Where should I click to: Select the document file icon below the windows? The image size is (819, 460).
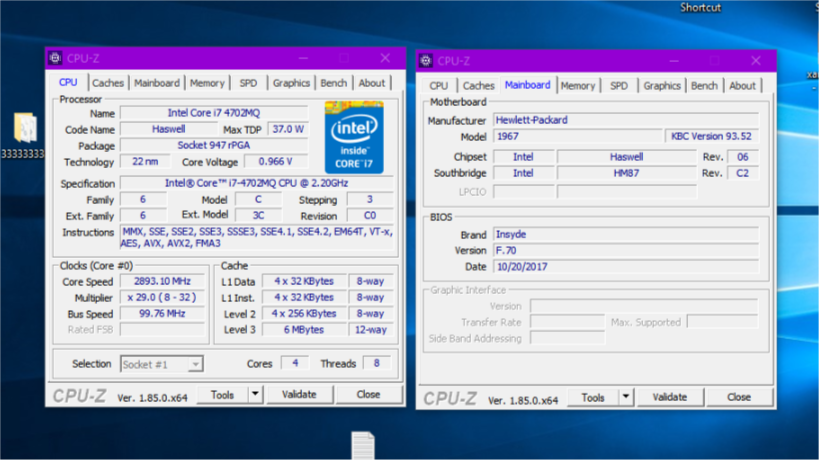(x=362, y=445)
